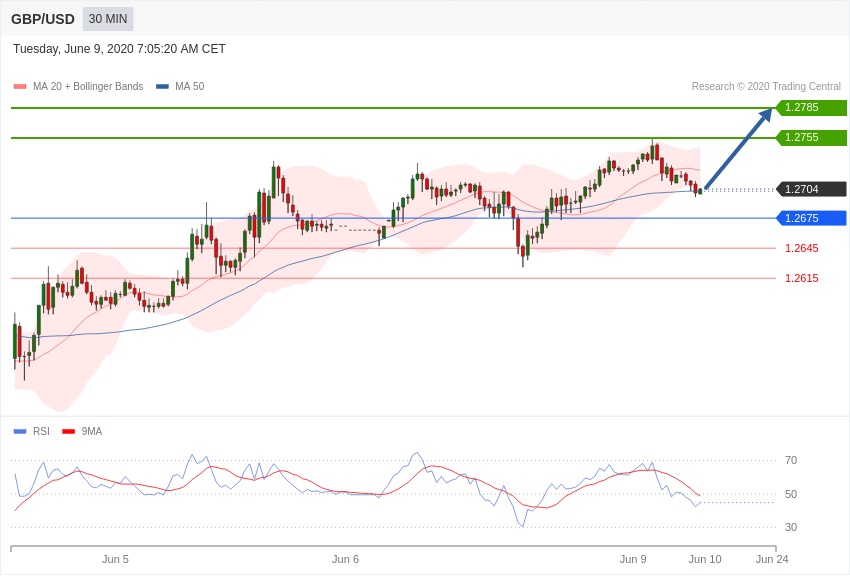Click the 1.2704 current price tag

[811, 189]
